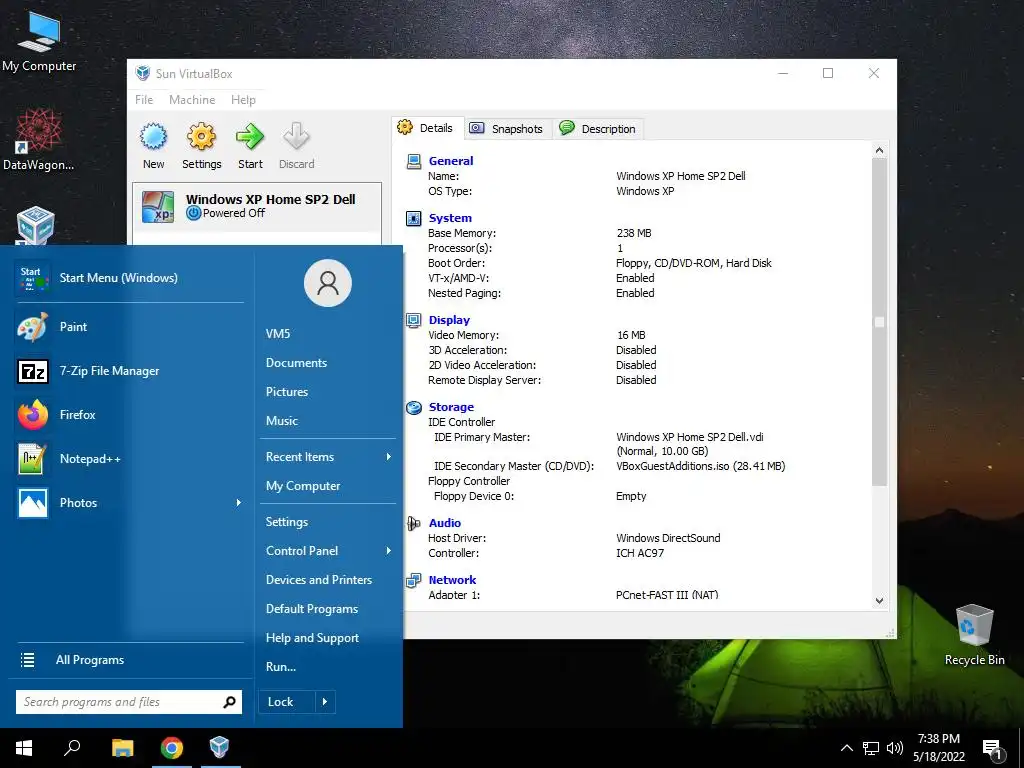Switch to the Details tab
This screenshot has width=1024, height=768.
pos(426,128)
